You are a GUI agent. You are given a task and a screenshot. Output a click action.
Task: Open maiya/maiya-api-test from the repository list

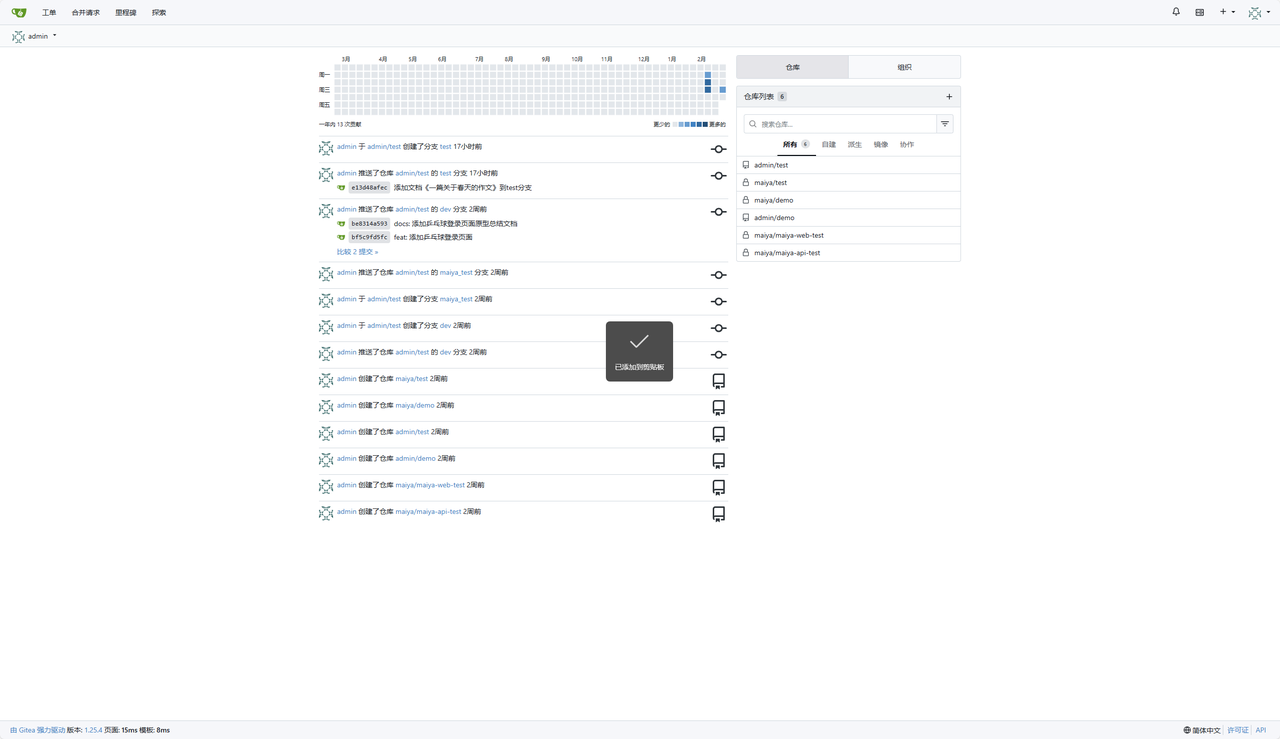(x=787, y=253)
